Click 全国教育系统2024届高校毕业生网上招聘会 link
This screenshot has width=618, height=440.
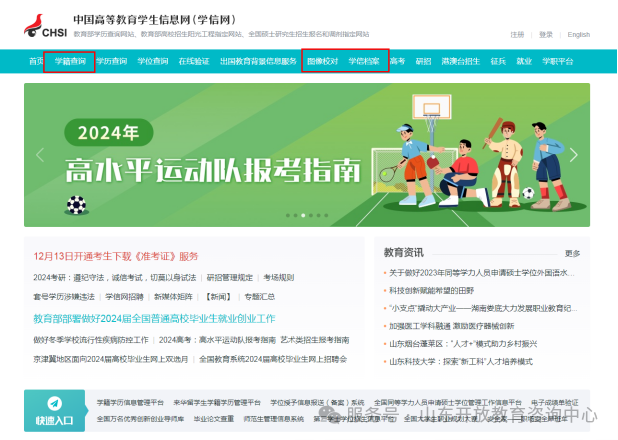click(x=273, y=359)
